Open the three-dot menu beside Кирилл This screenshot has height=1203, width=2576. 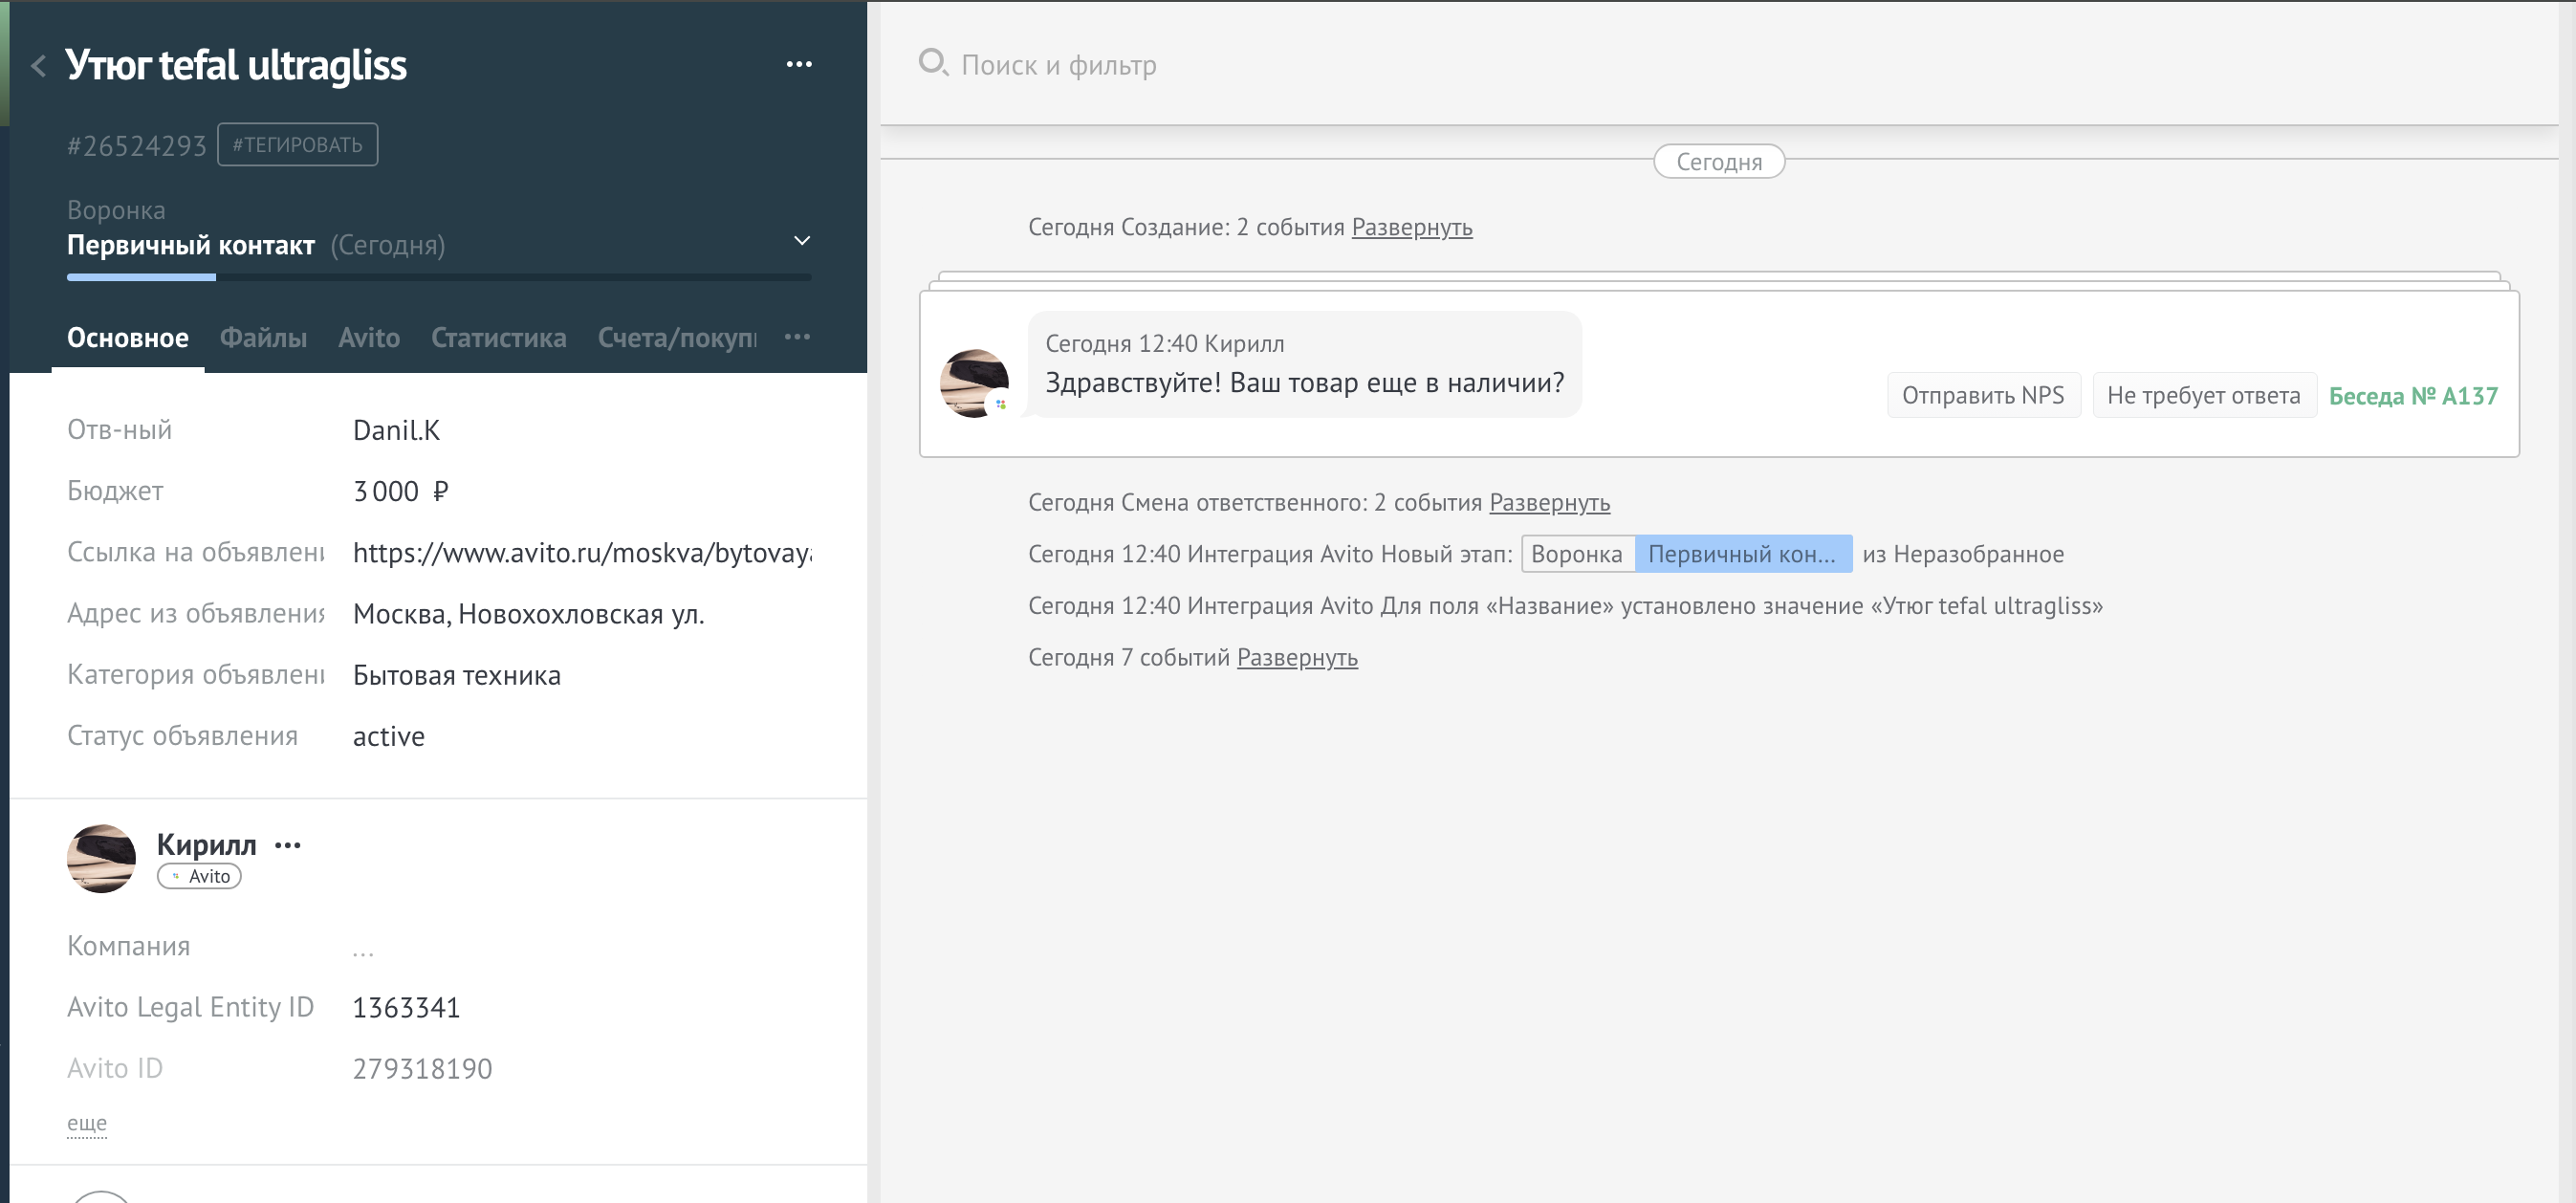pyautogui.click(x=288, y=845)
